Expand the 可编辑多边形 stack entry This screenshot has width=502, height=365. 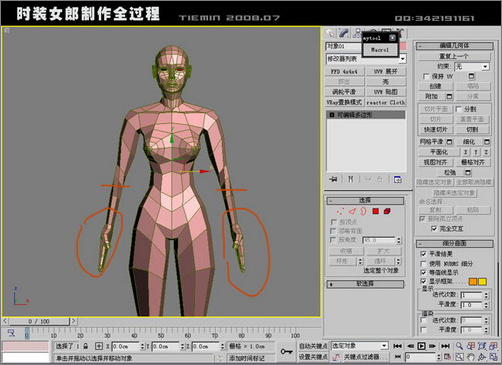pos(332,115)
